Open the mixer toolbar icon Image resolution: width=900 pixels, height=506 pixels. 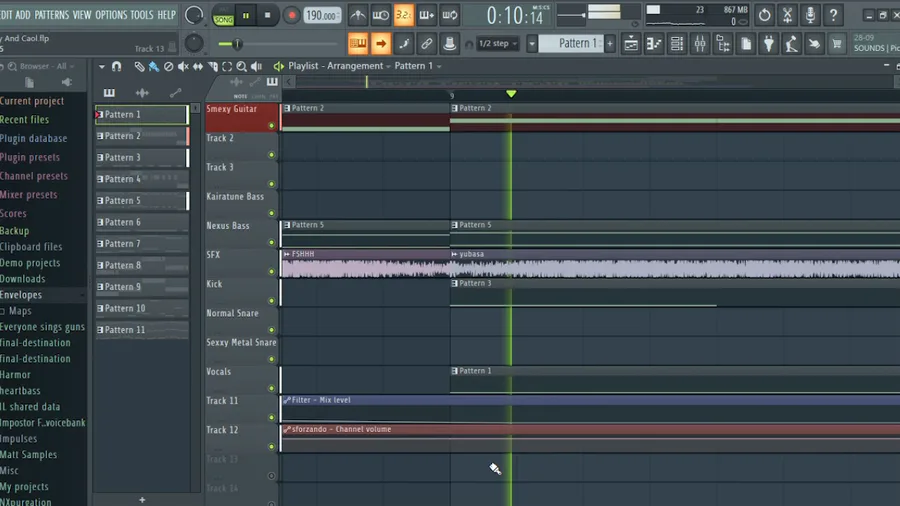(x=700, y=44)
